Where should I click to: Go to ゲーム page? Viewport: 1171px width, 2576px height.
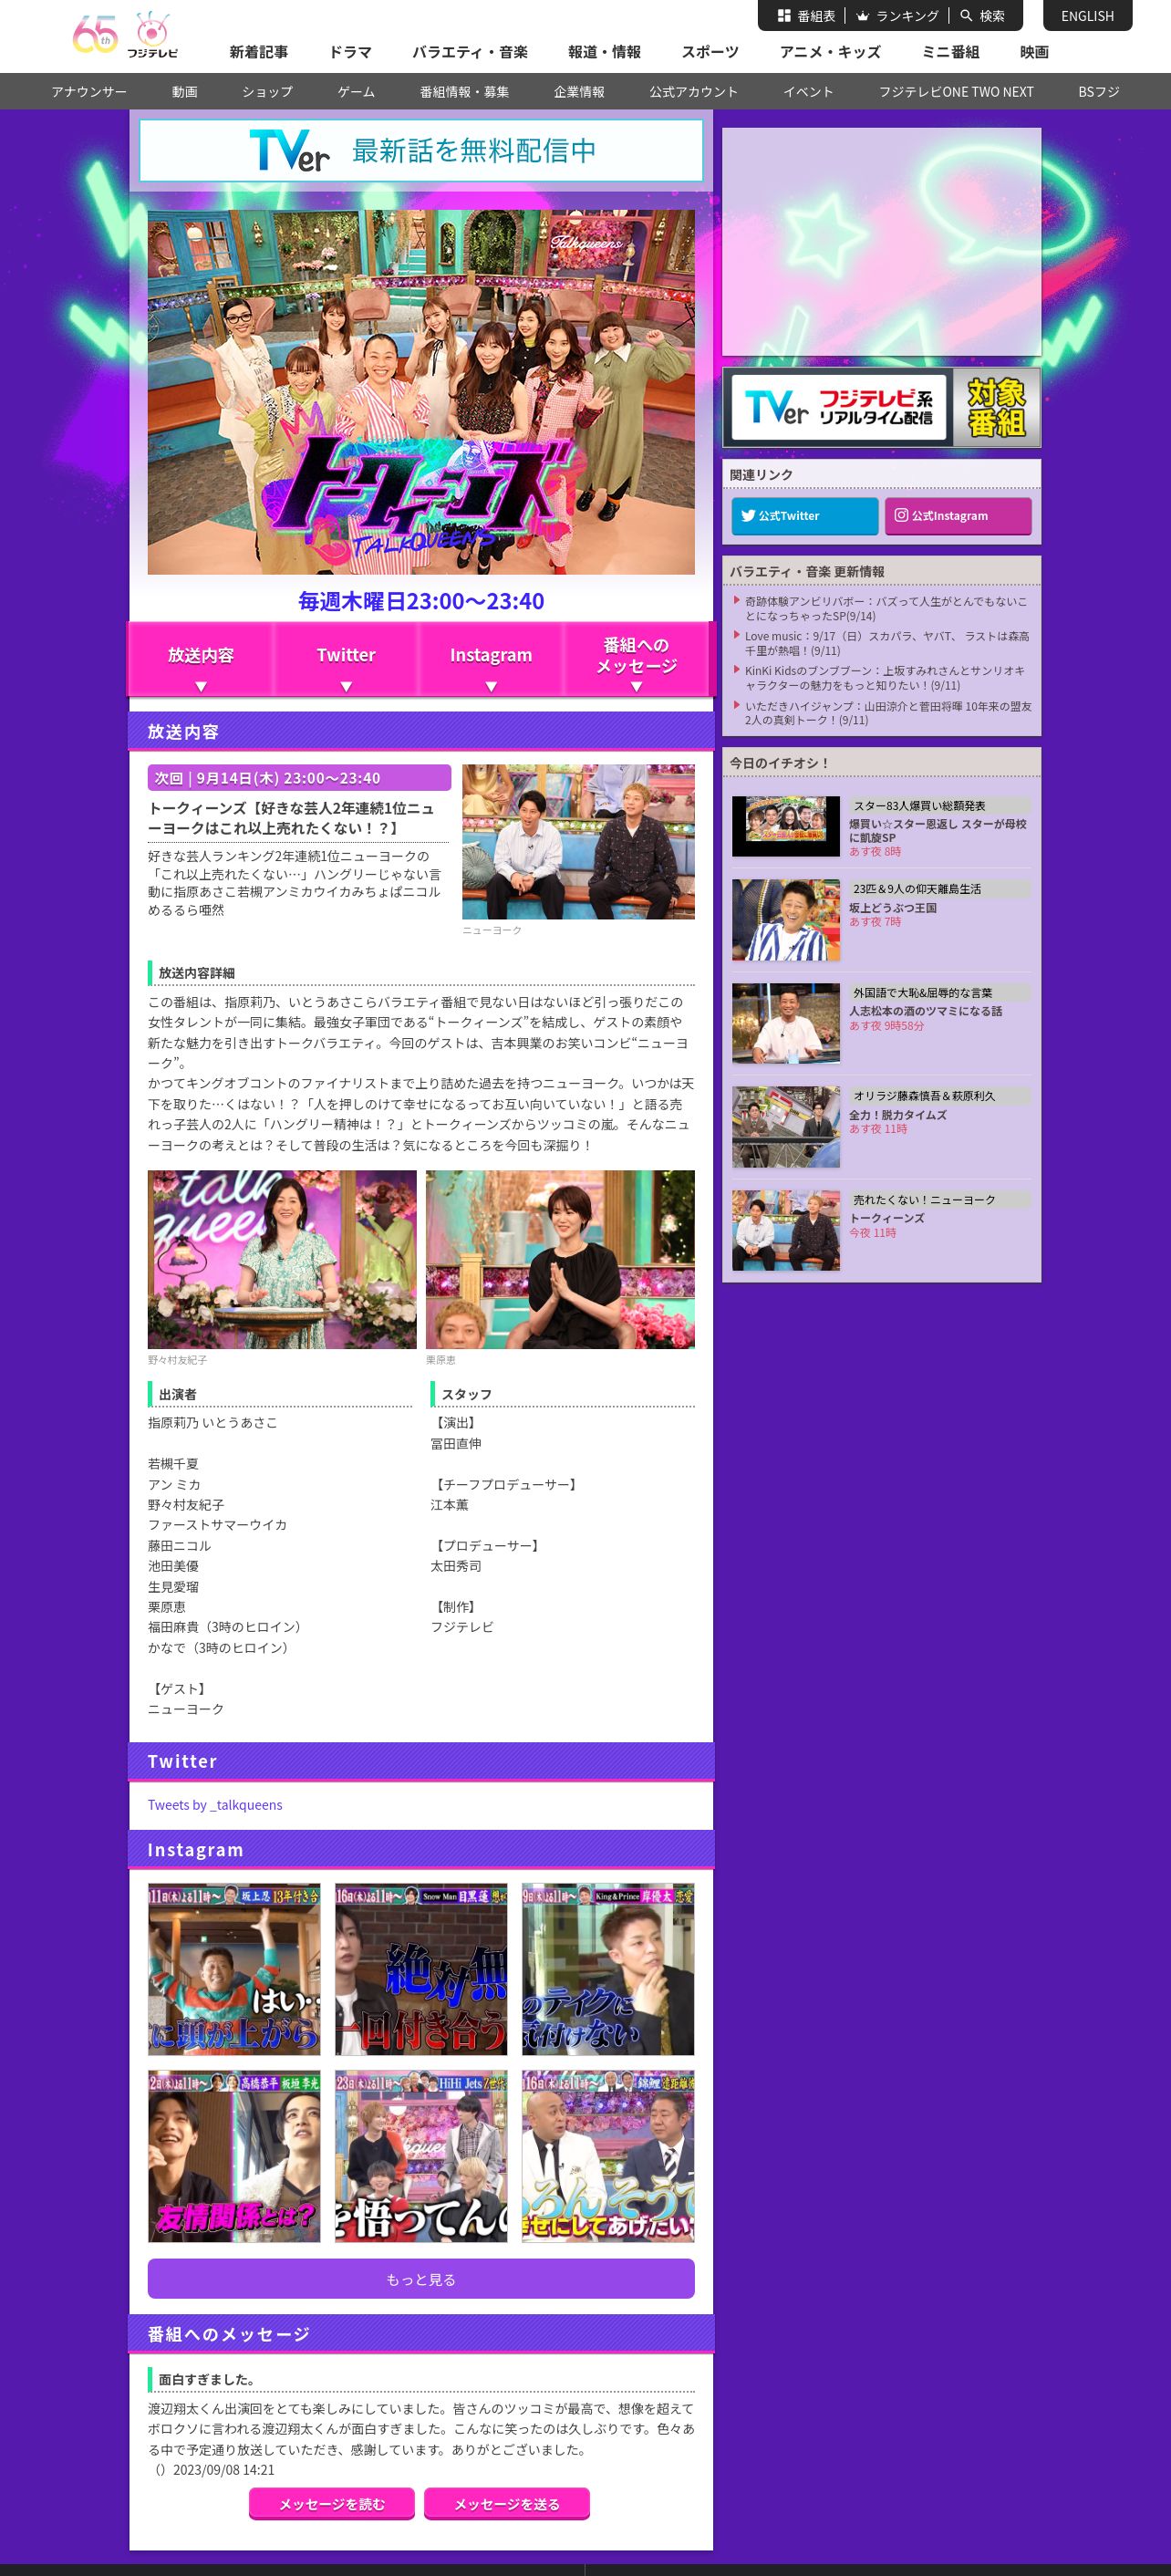click(x=356, y=92)
